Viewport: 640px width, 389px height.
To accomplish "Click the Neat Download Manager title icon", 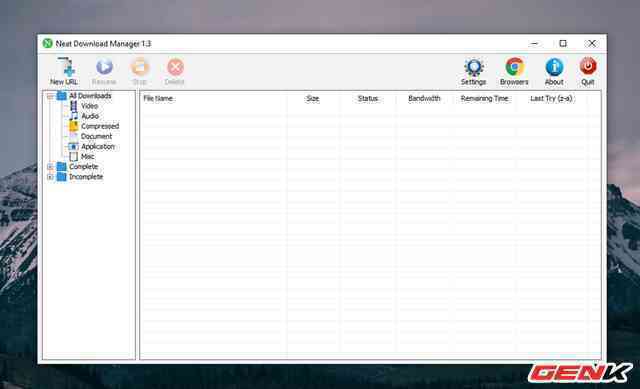I will (47, 43).
